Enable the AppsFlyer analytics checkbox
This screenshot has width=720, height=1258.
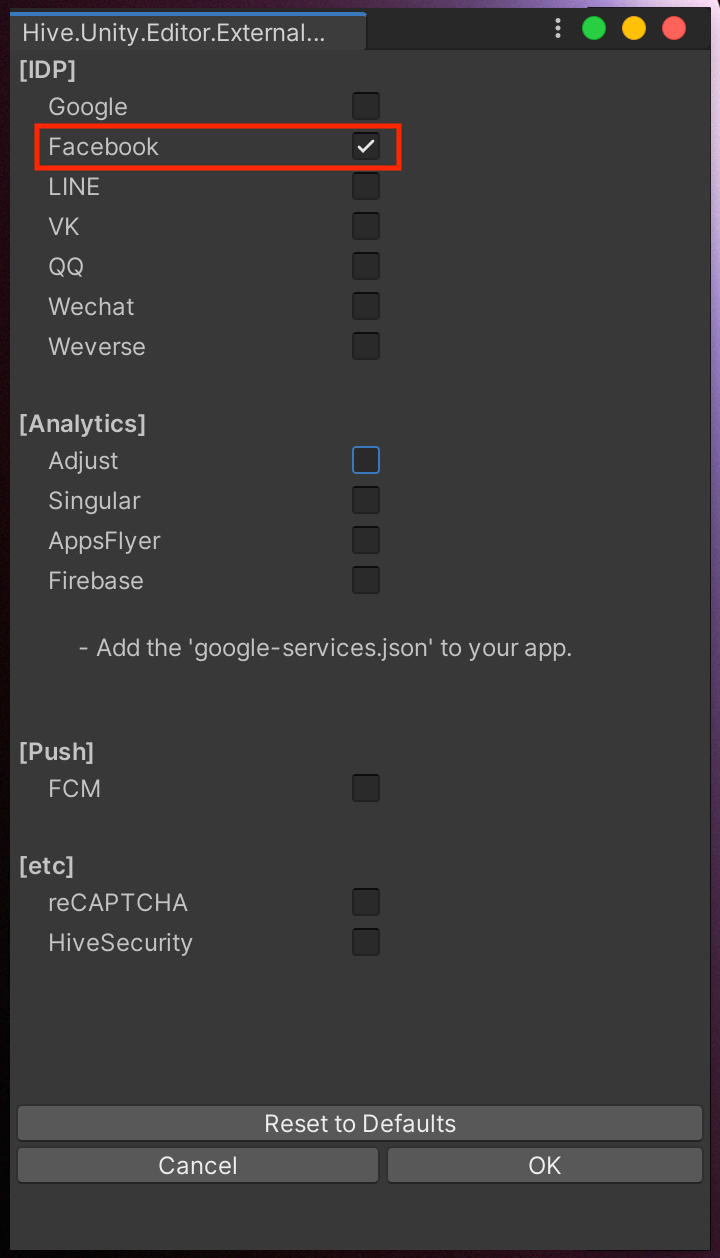pos(366,539)
